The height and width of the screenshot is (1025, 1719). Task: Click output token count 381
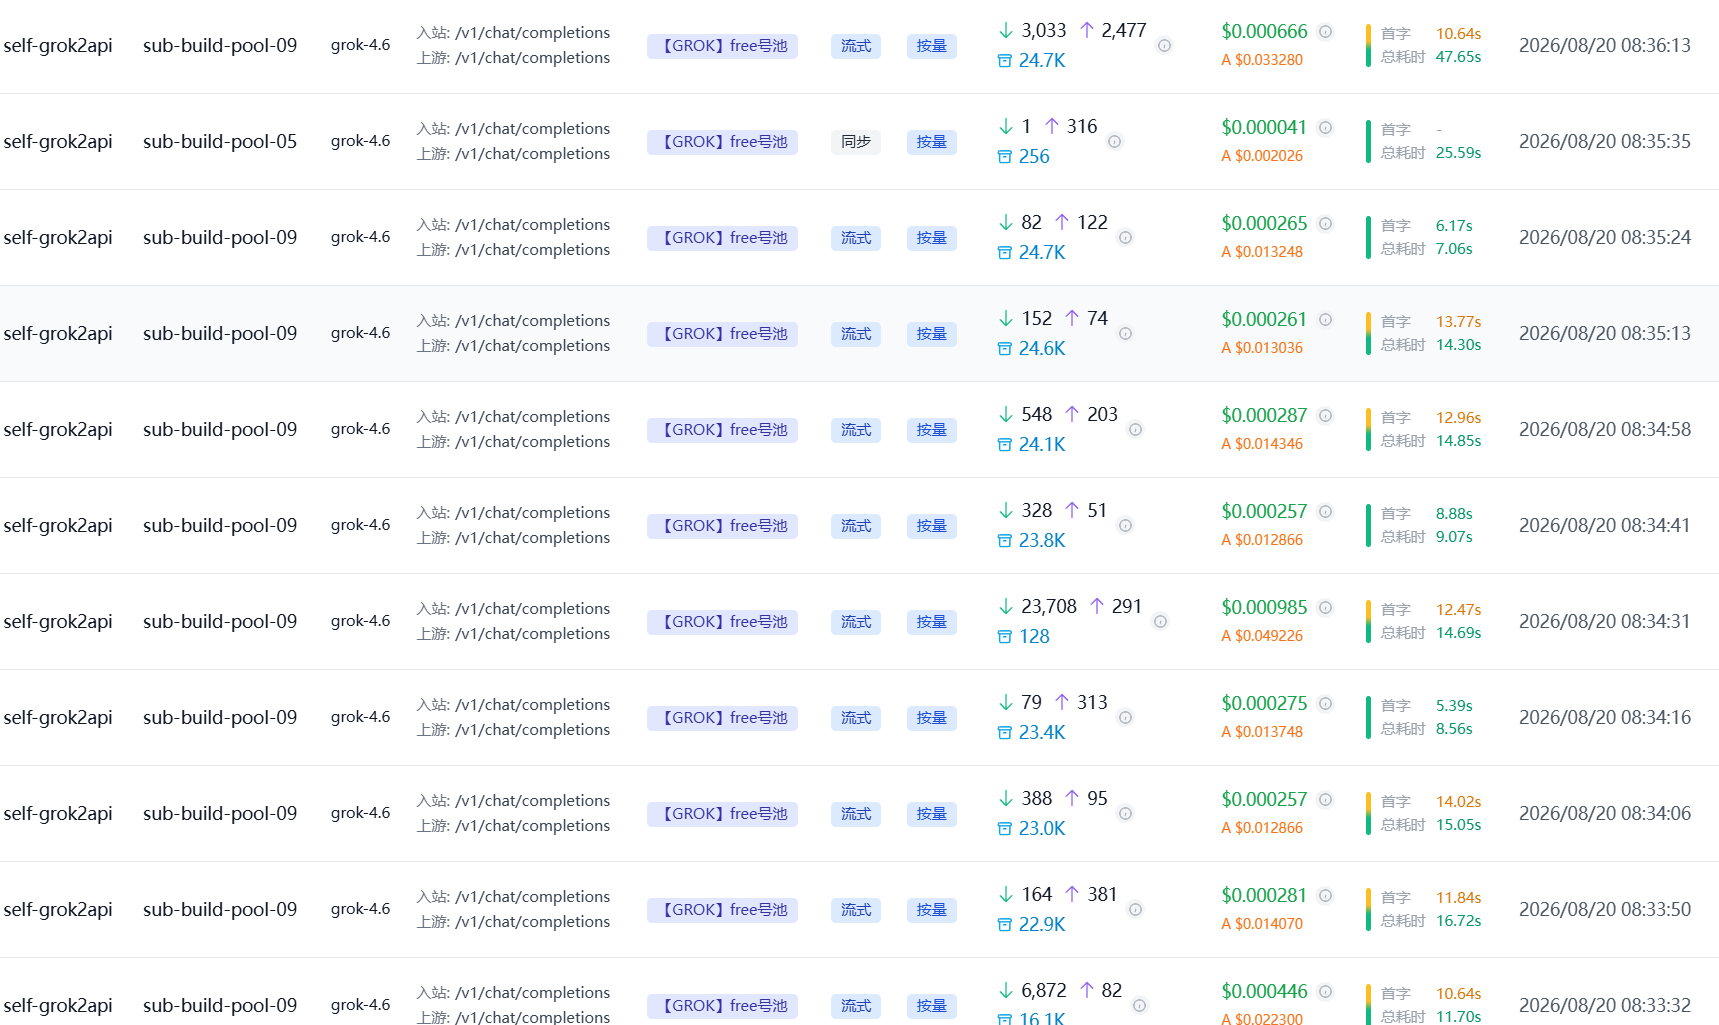(1102, 894)
